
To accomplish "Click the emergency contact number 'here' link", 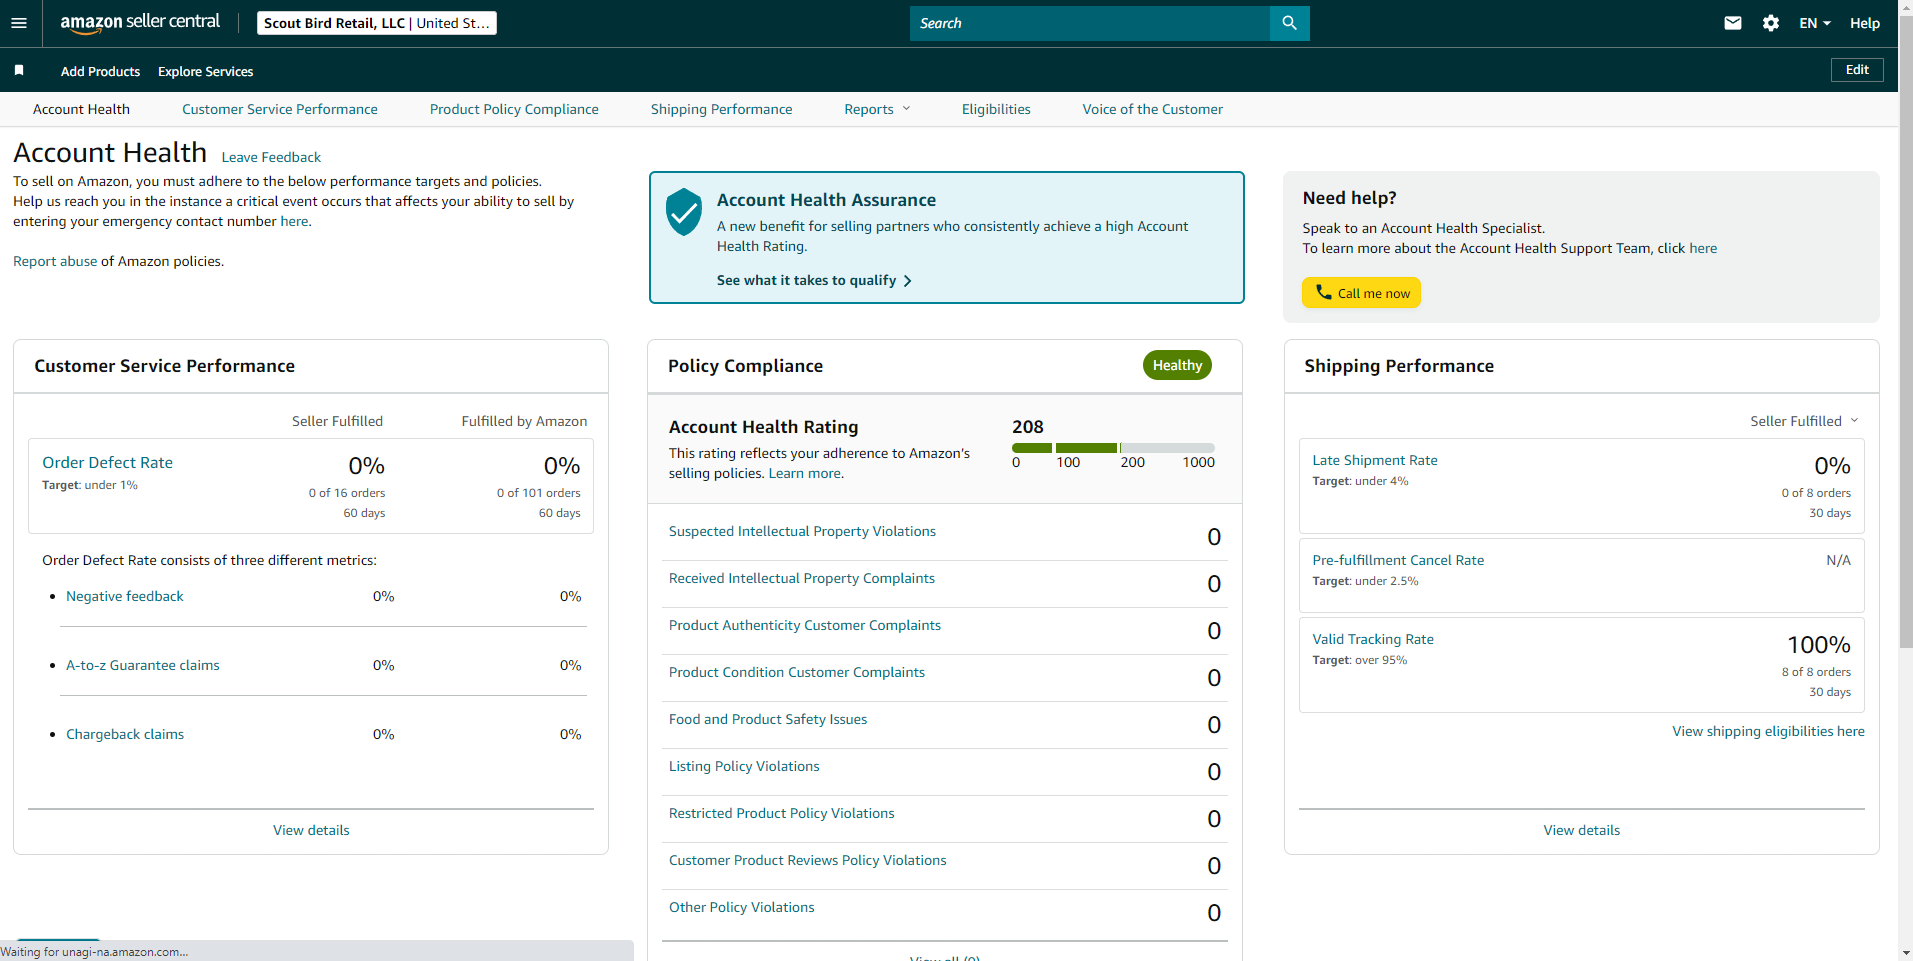I will pos(294,221).
